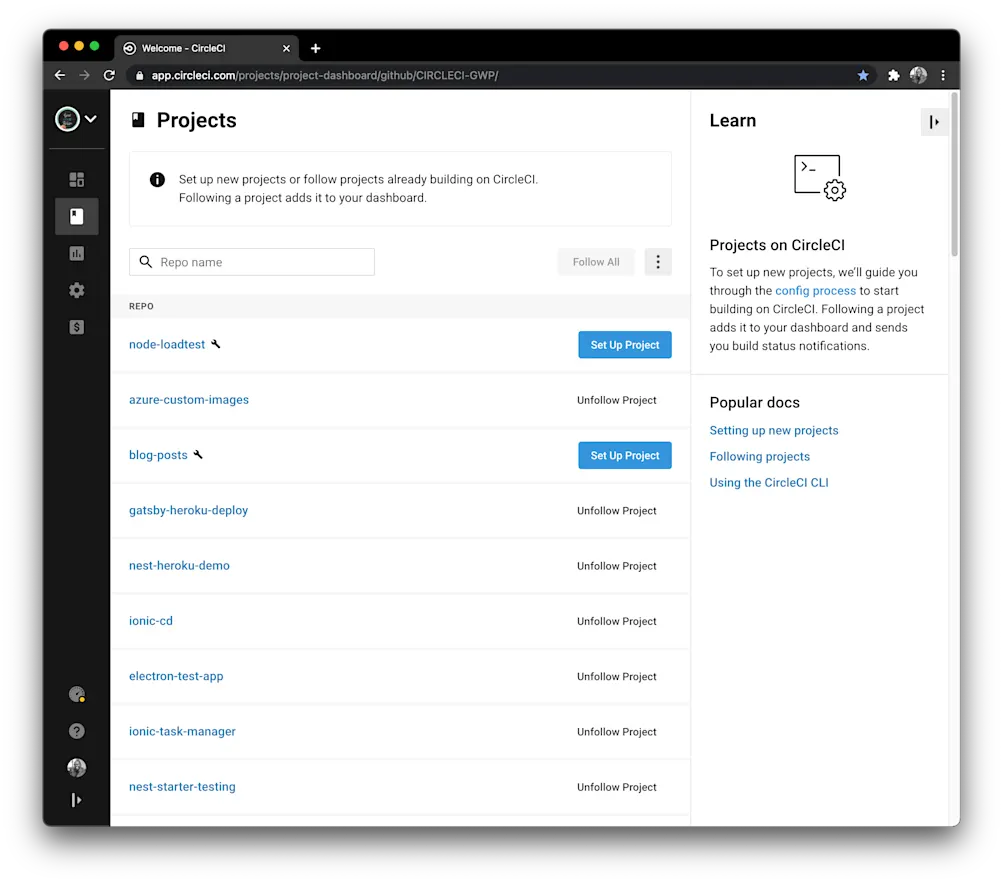The image size is (1003, 883).
Task: Follow the Setting up new projects doc link
Action: (774, 430)
